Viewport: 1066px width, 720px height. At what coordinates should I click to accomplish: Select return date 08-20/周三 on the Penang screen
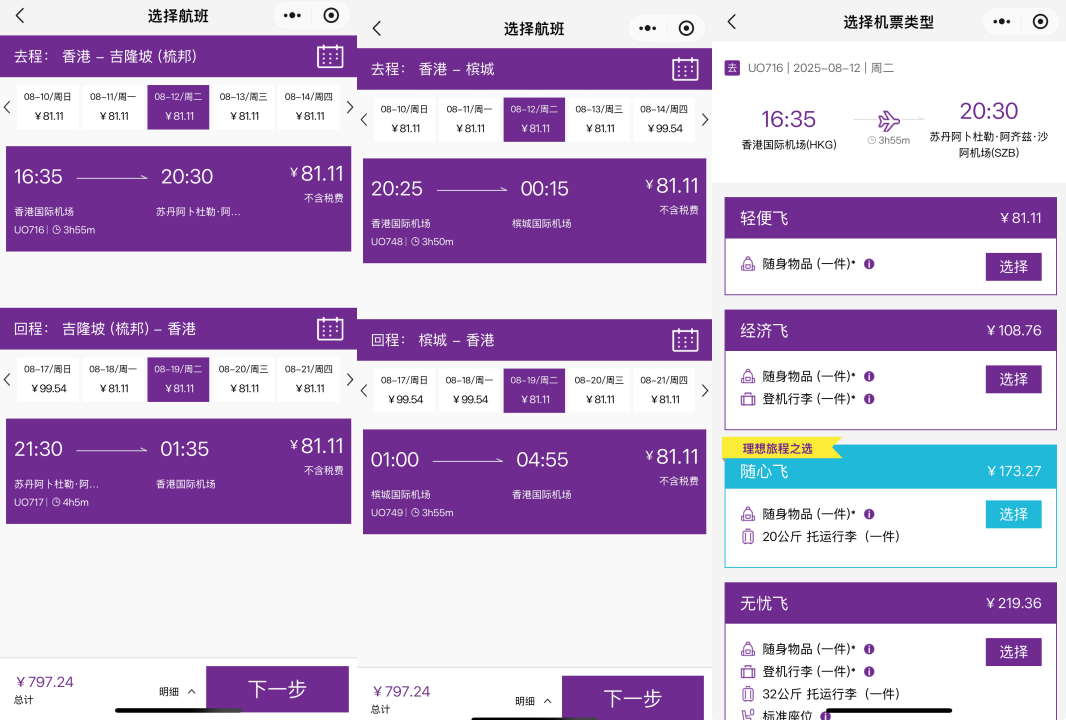(600, 390)
